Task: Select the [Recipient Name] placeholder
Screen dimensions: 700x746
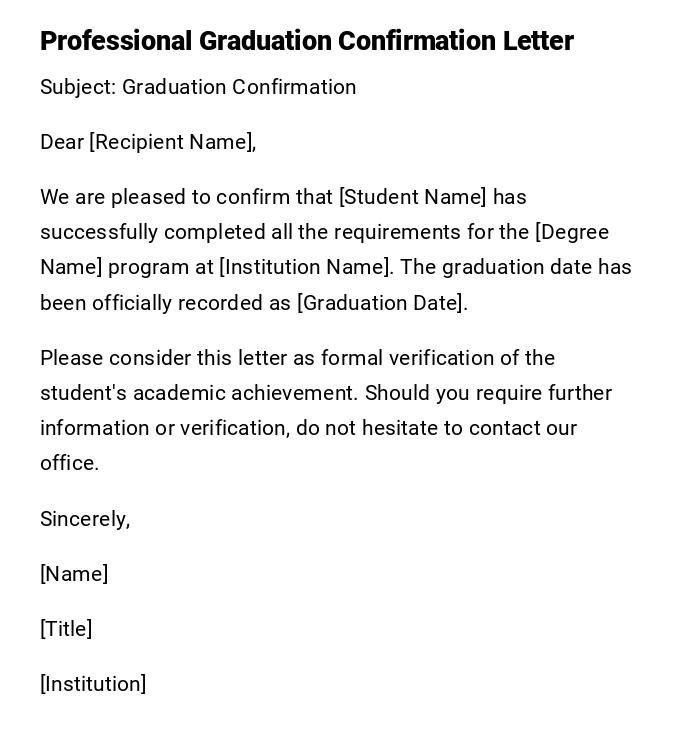Action: click(x=172, y=142)
